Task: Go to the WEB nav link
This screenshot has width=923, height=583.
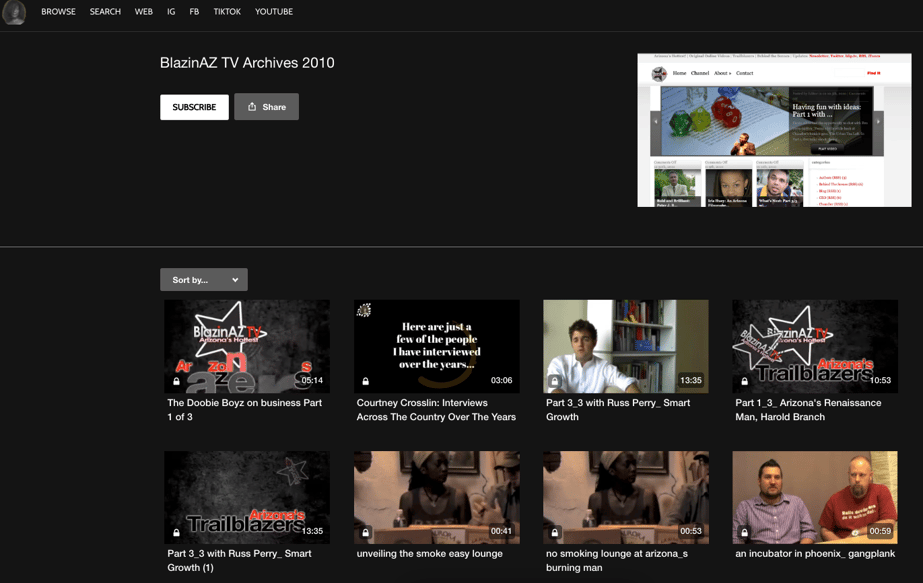Action: click(x=144, y=12)
